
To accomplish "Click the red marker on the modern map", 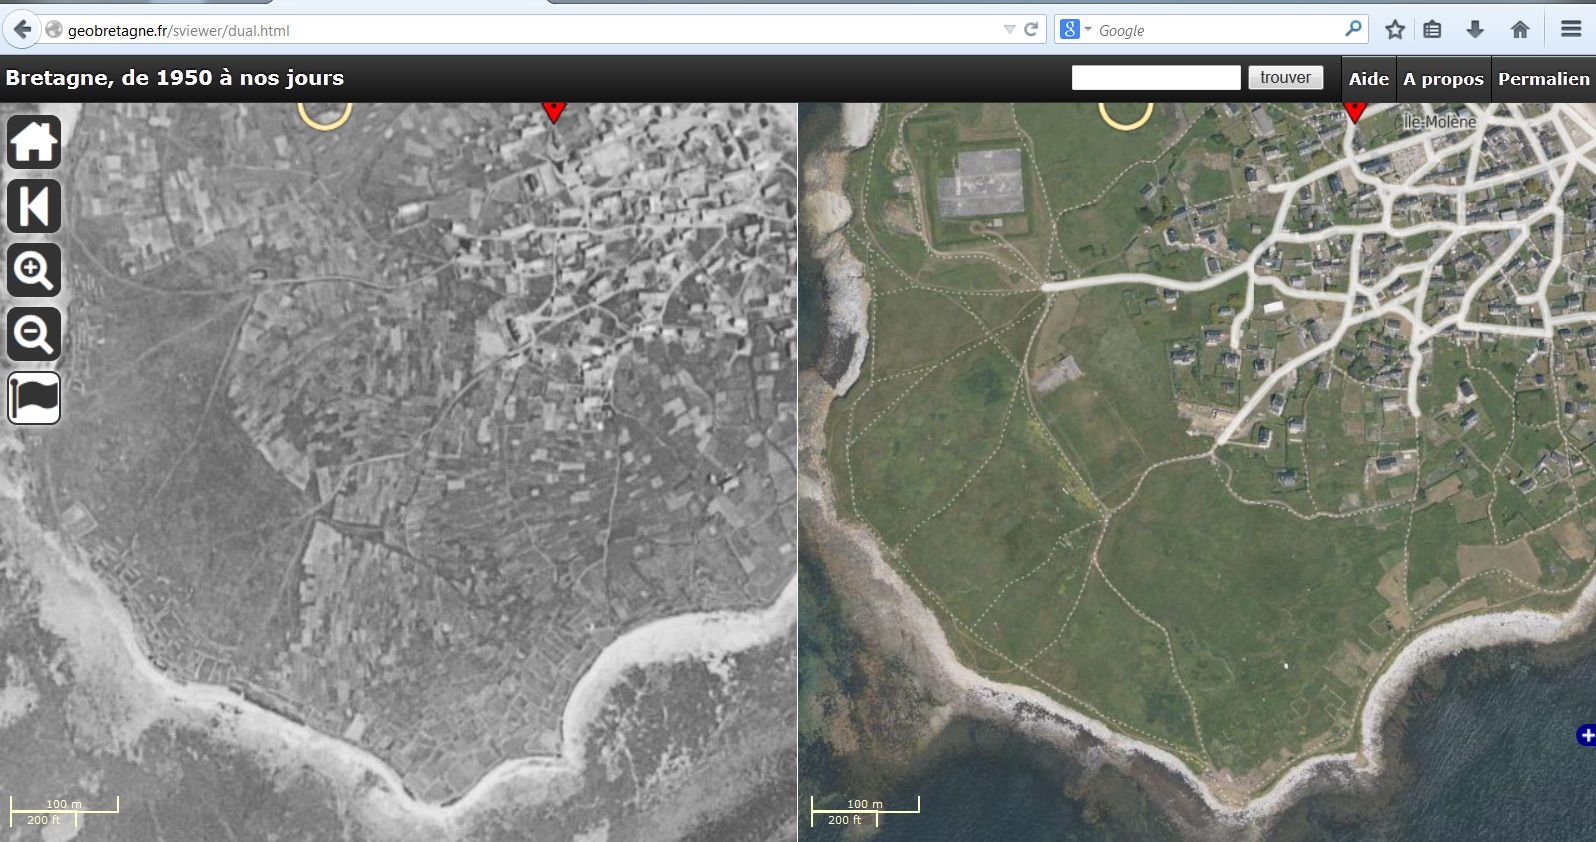I will [1354, 110].
